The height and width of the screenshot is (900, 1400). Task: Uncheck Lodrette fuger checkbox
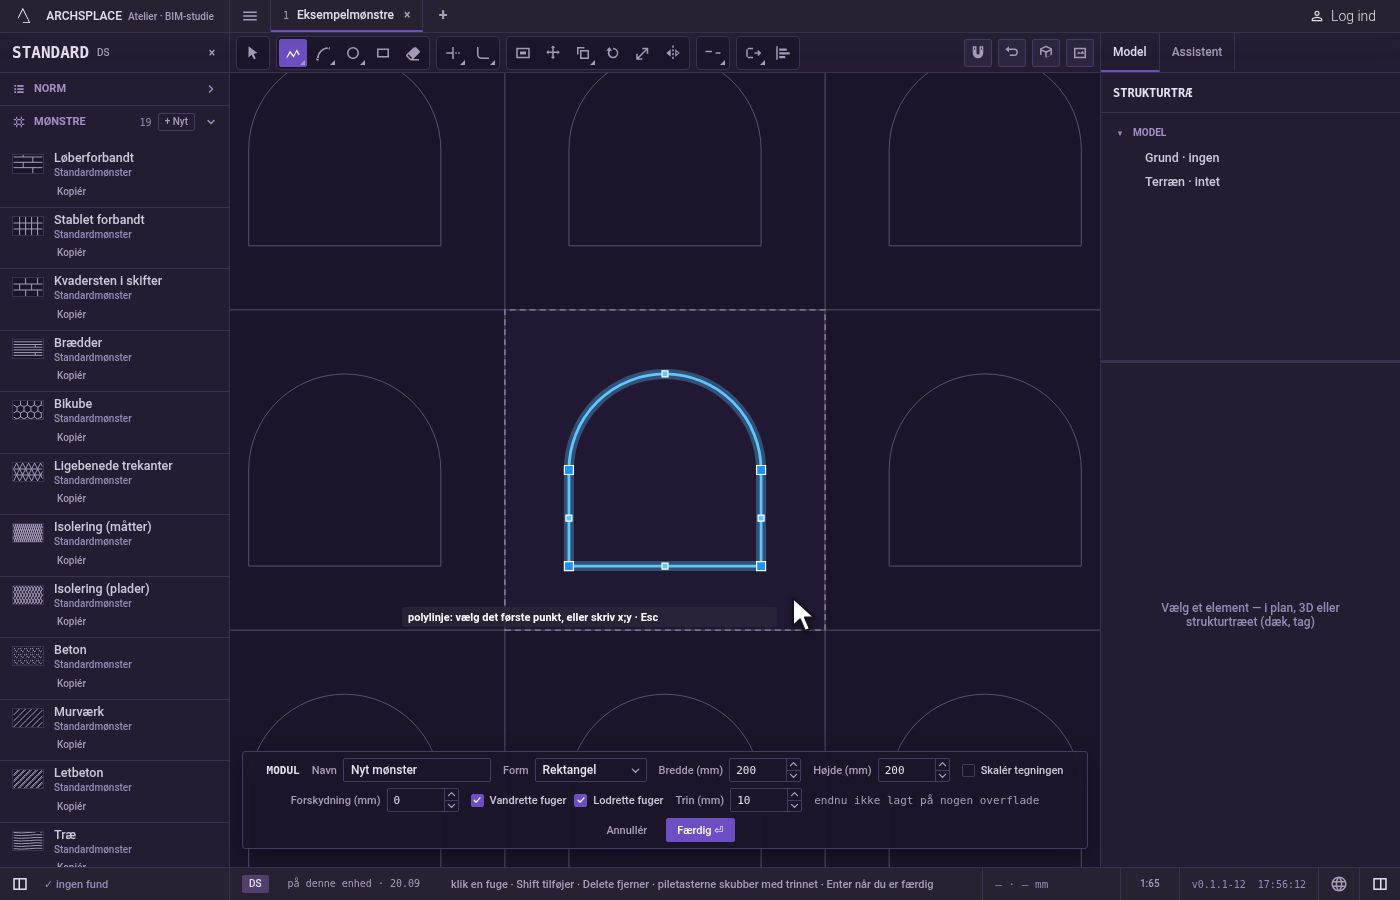click(581, 800)
